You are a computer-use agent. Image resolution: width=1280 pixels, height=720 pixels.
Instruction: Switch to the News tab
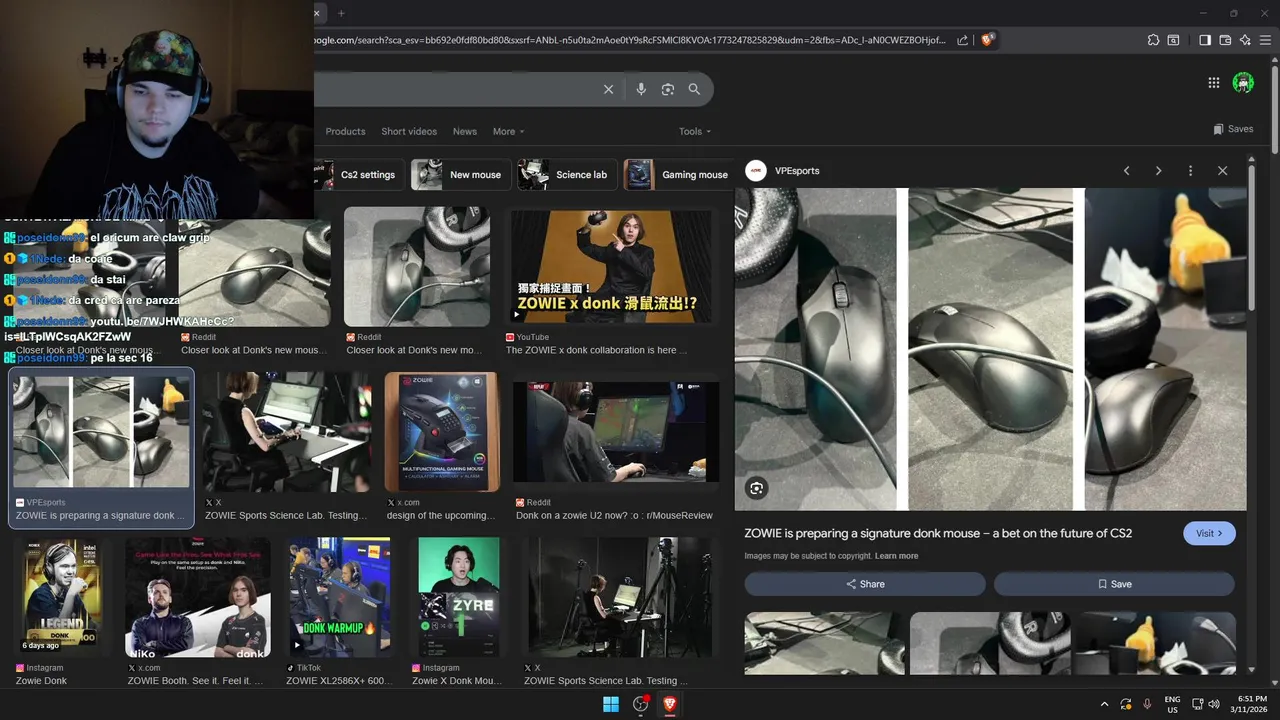coord(465,131)
